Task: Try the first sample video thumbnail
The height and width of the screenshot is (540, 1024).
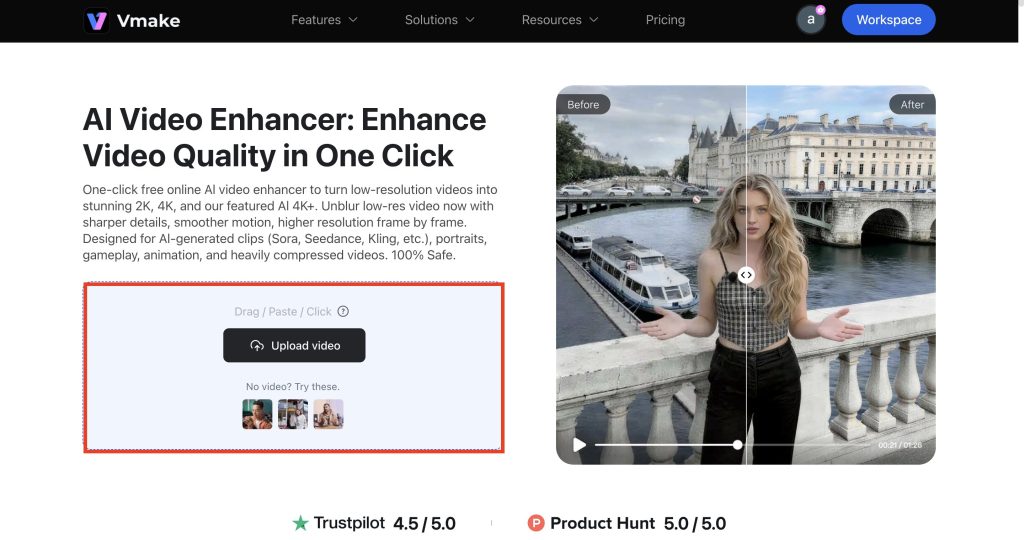Action: point(257,414)
